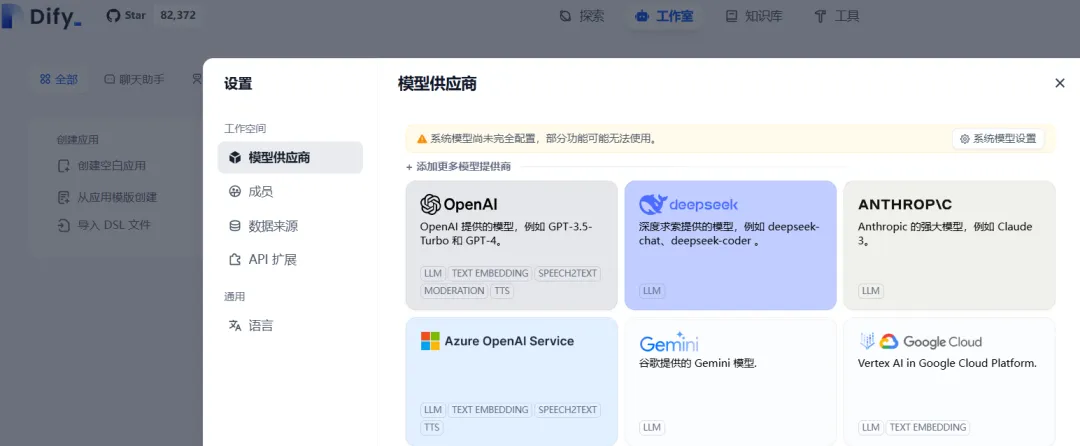Go to the 探索 (Explore) tab
The height and width of the screenshot is (446, 1080).
point(582,16)
